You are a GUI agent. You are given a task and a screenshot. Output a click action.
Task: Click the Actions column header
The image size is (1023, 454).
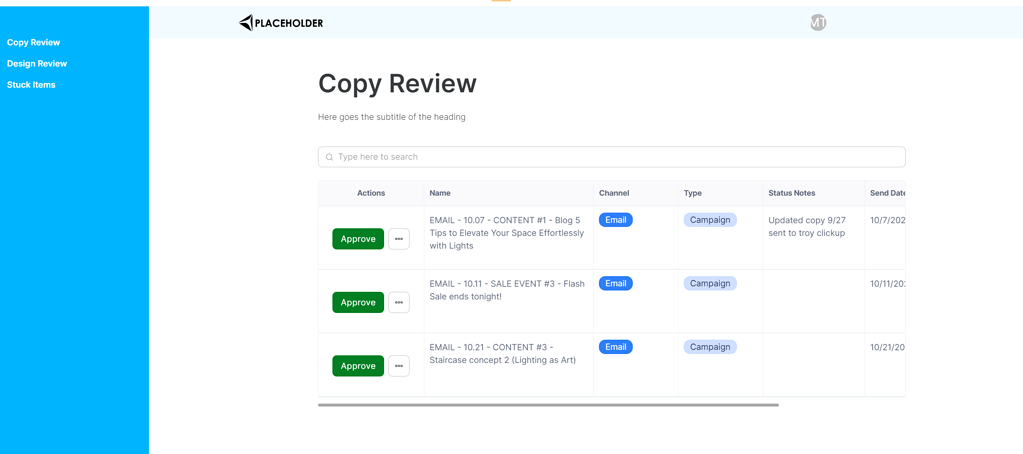click(x=371, y=193)
